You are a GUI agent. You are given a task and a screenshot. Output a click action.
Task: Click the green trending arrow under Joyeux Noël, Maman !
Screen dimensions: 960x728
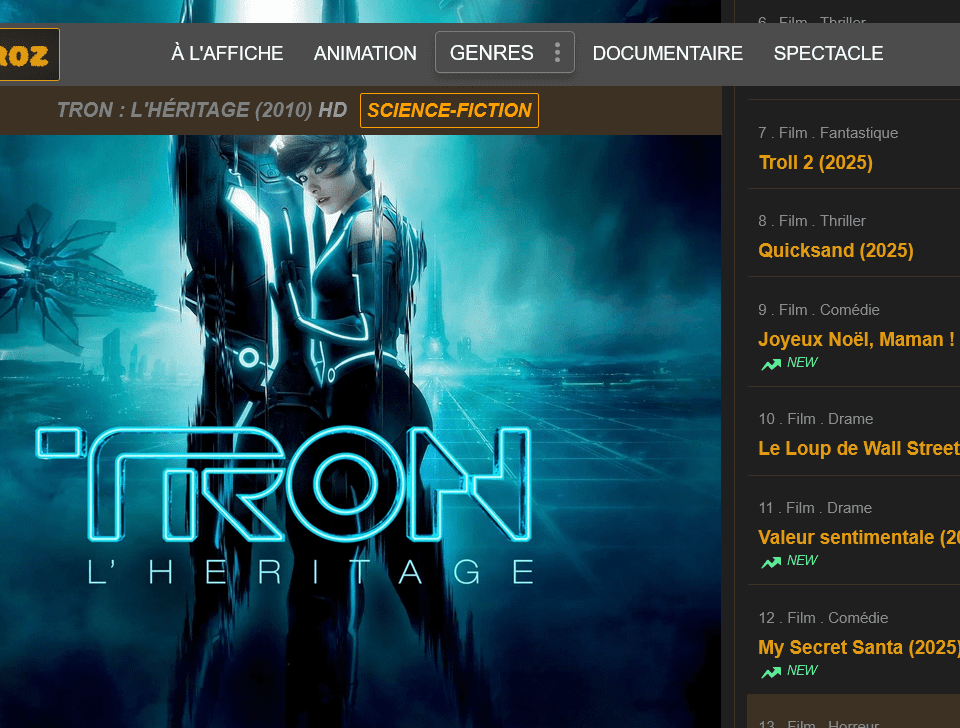click(x=769, y=362)
